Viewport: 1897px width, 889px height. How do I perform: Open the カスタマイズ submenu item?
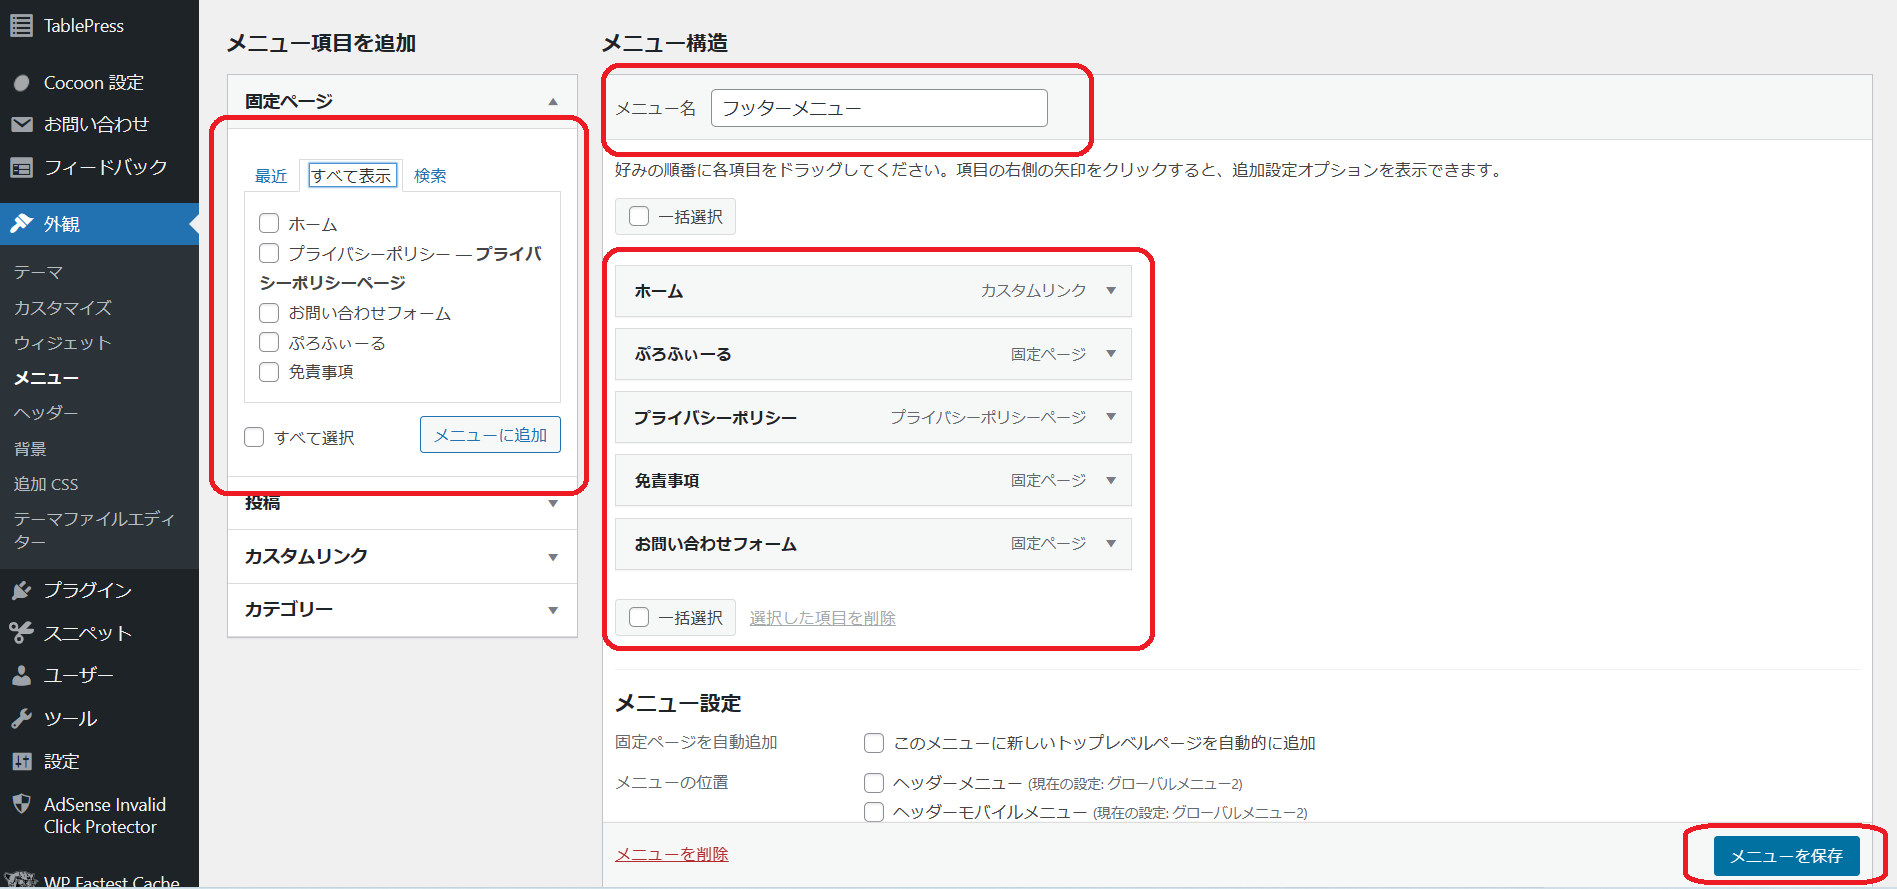62,308
